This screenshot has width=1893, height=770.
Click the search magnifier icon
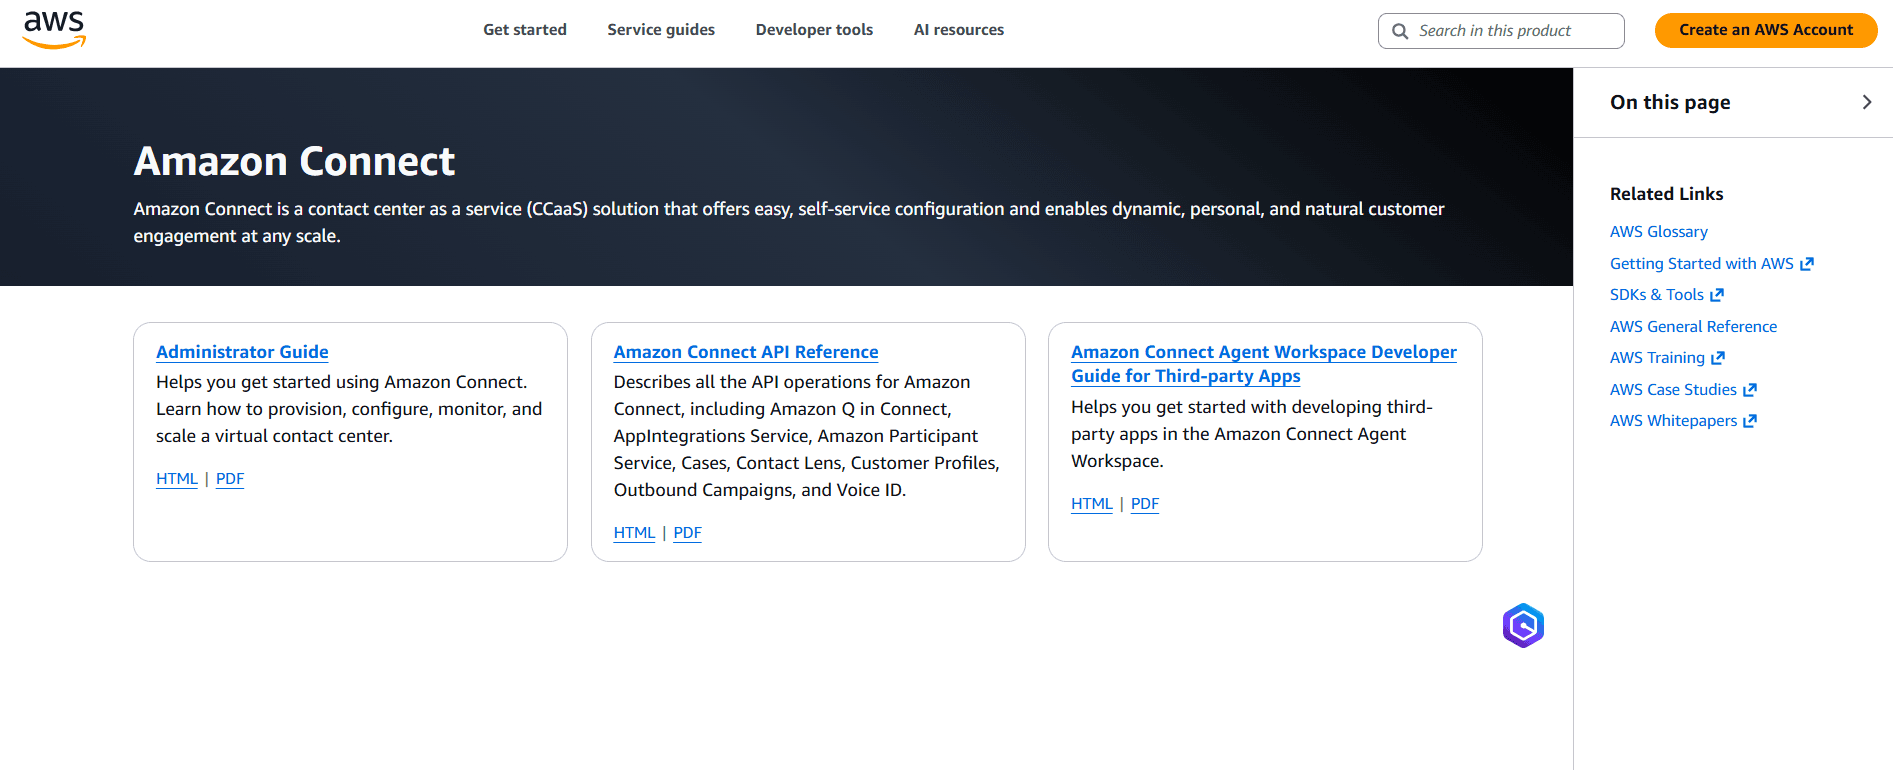click(1400, 31)
